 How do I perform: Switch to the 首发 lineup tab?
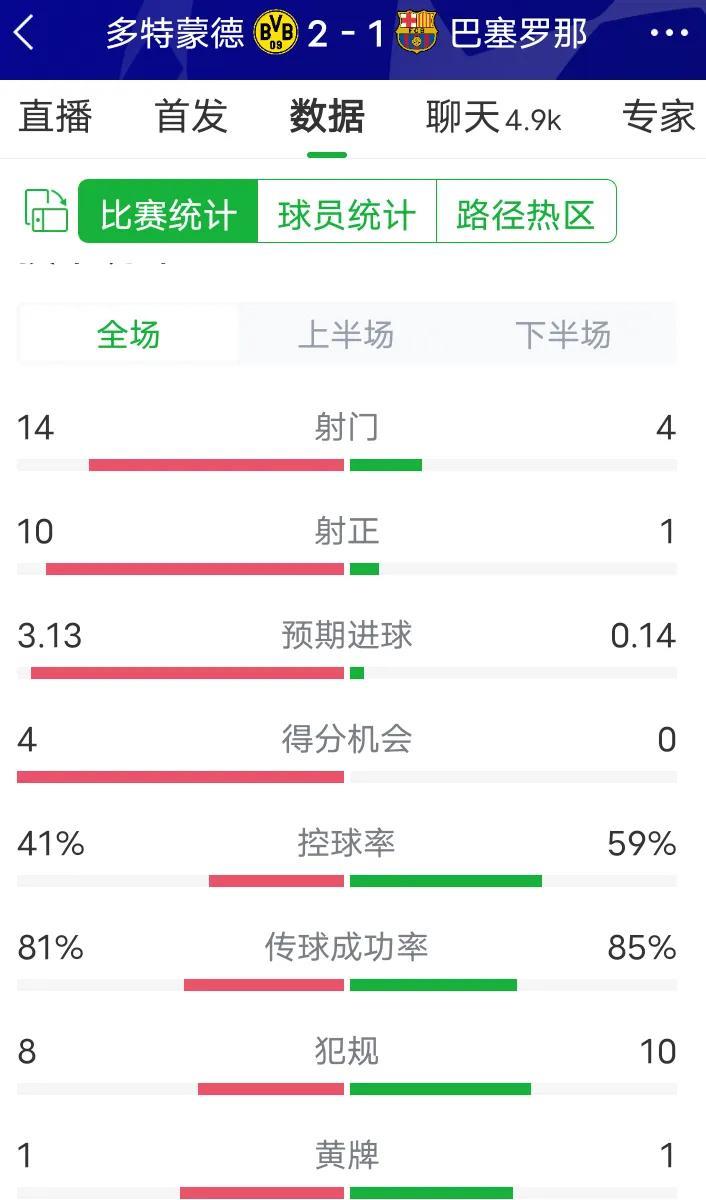pos(192,117)
